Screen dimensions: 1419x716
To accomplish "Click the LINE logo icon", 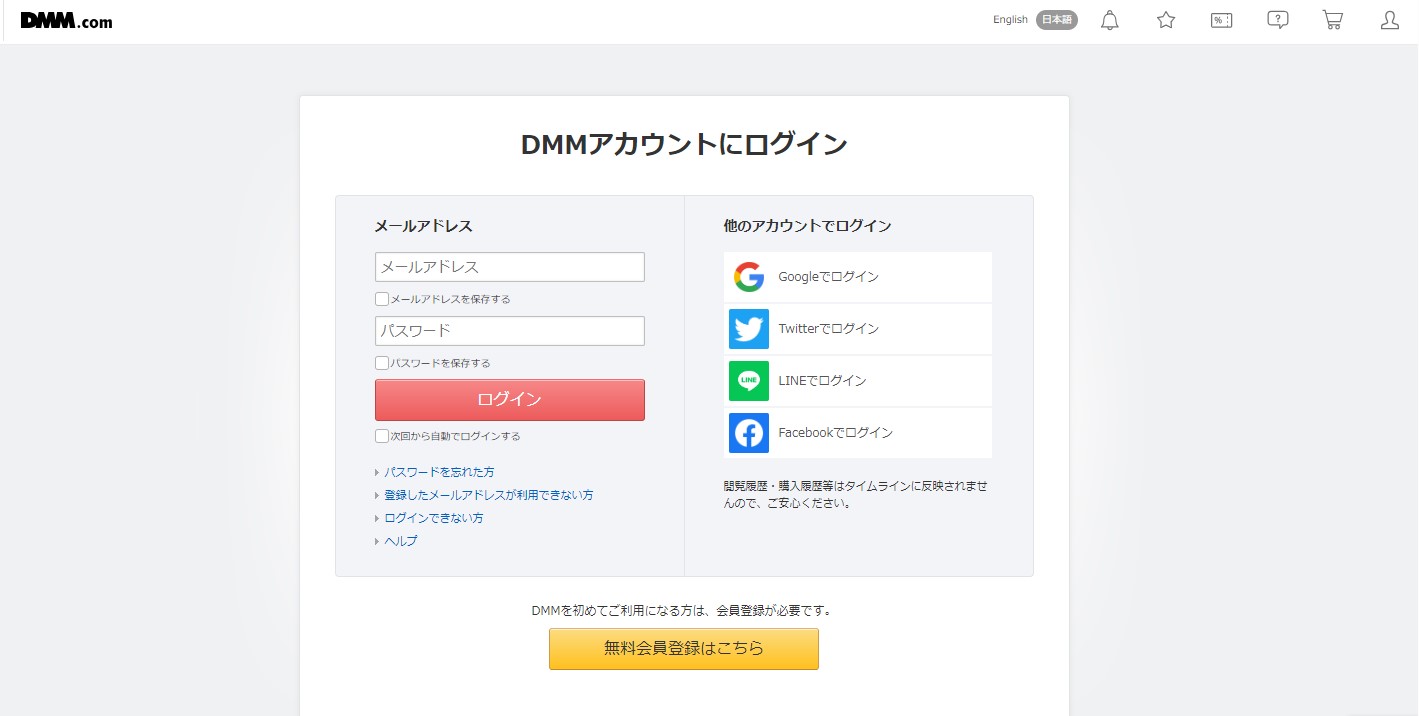I will pyautogui.click(x=749, y=381).
